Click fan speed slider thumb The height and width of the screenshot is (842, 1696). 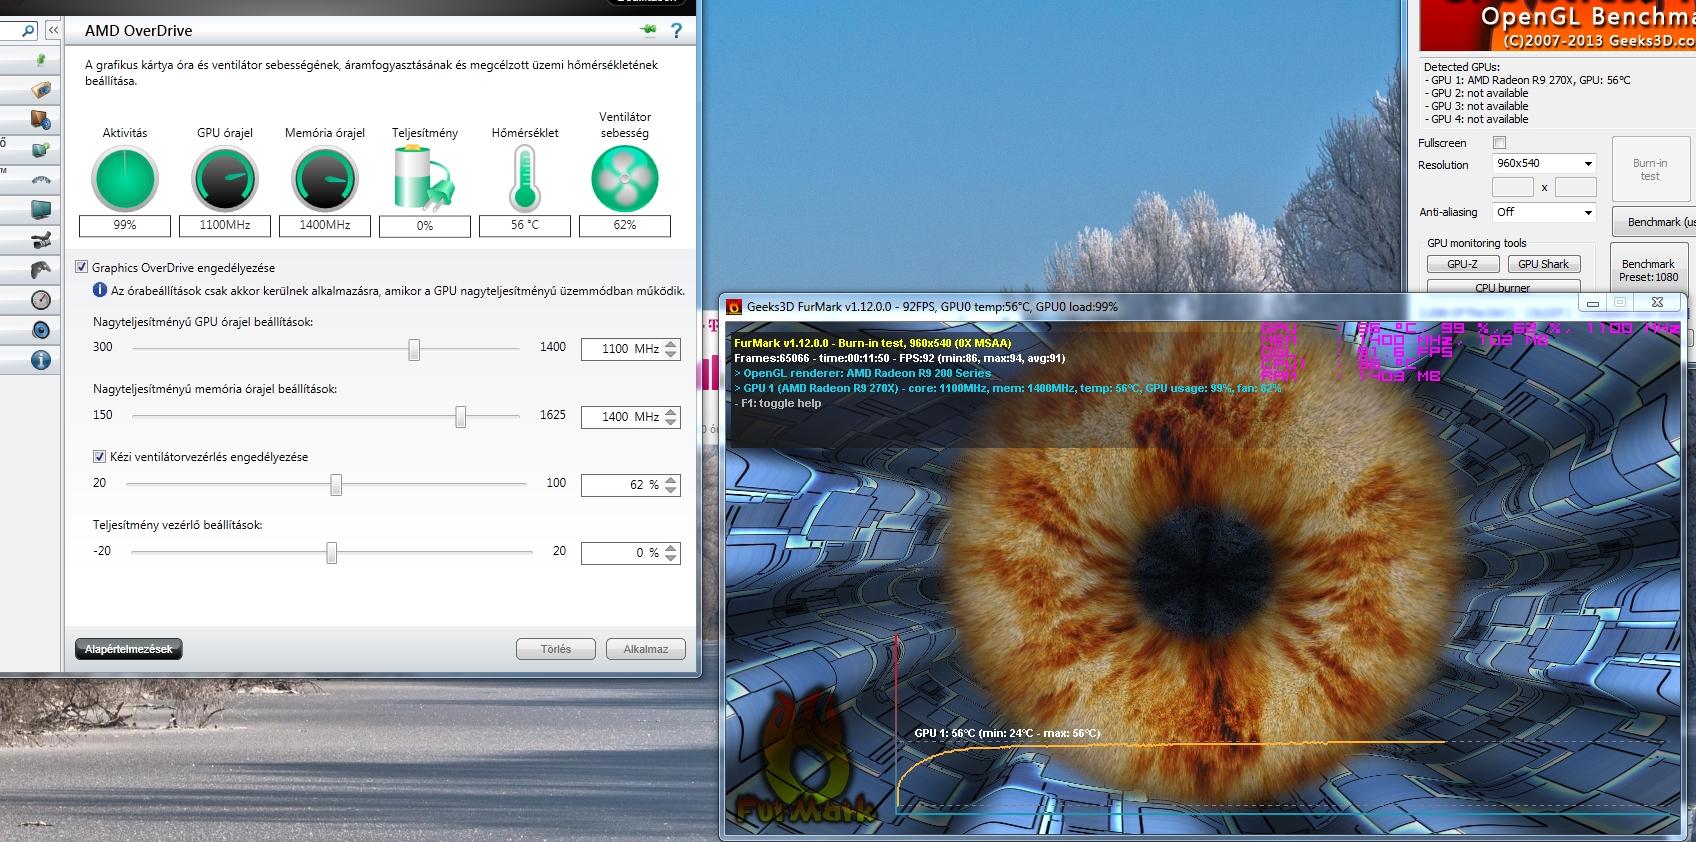tap(336, 485)
